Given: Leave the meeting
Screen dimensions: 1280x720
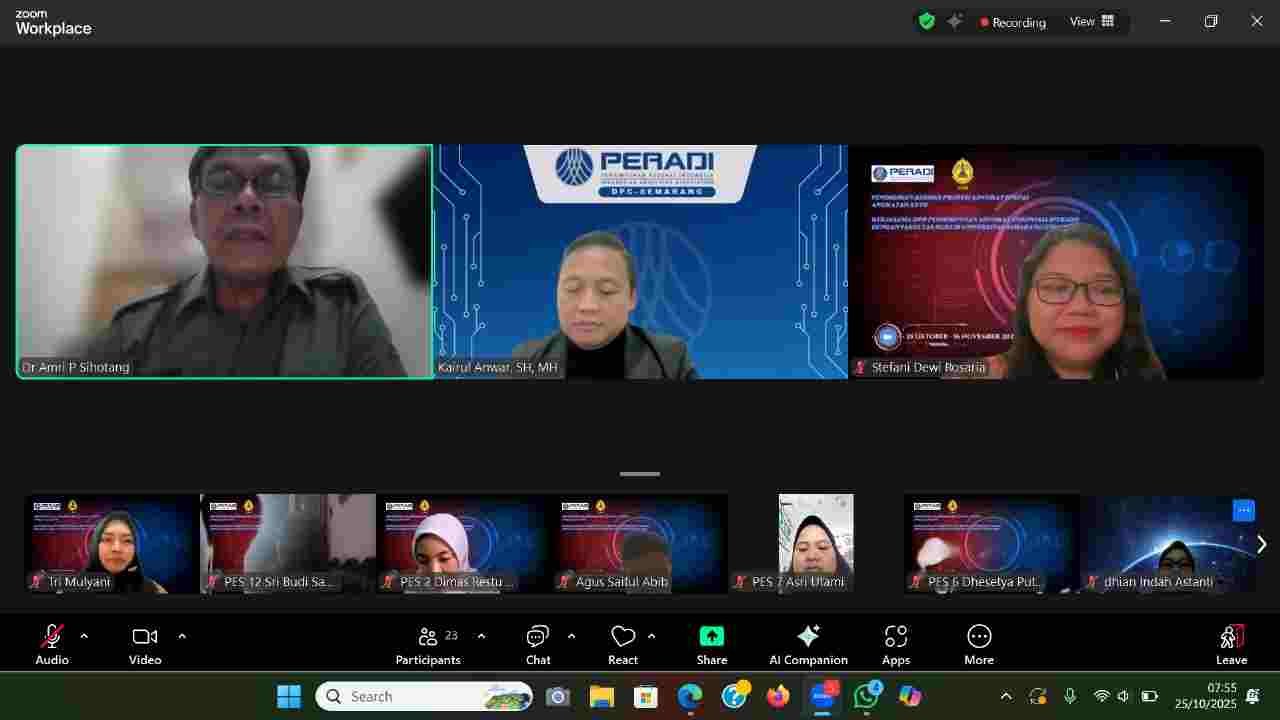Looking at the screenshot, I should [1231, 644].
